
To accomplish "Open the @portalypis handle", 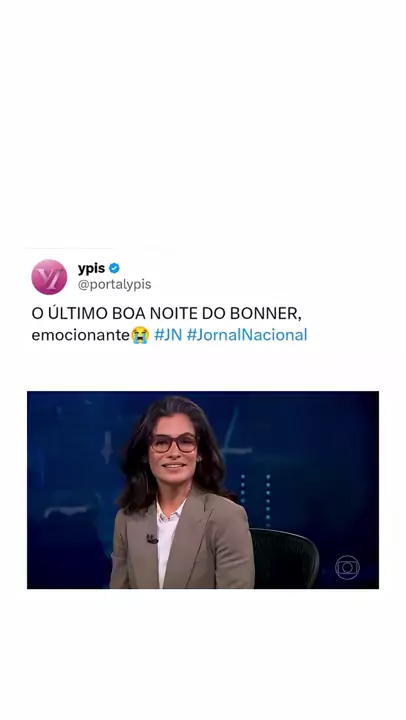I will tap(114, 284).
